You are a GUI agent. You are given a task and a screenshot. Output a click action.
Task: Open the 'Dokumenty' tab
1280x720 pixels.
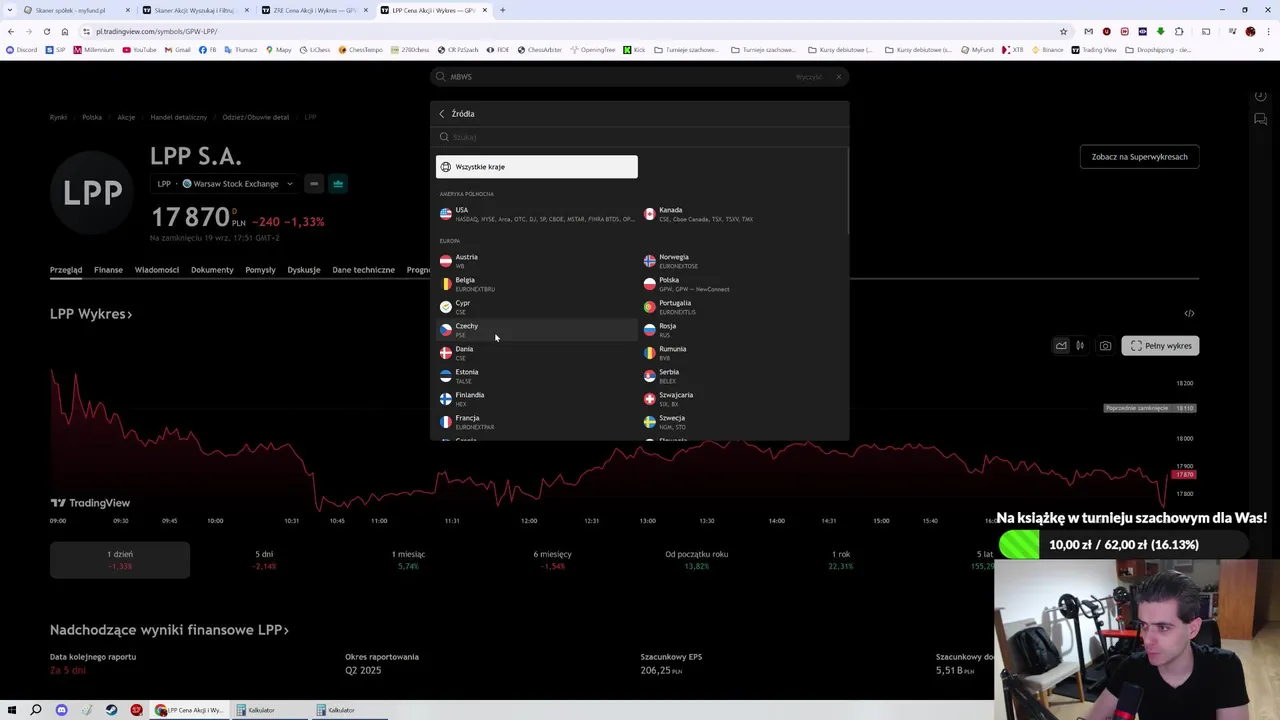(212, 270)
